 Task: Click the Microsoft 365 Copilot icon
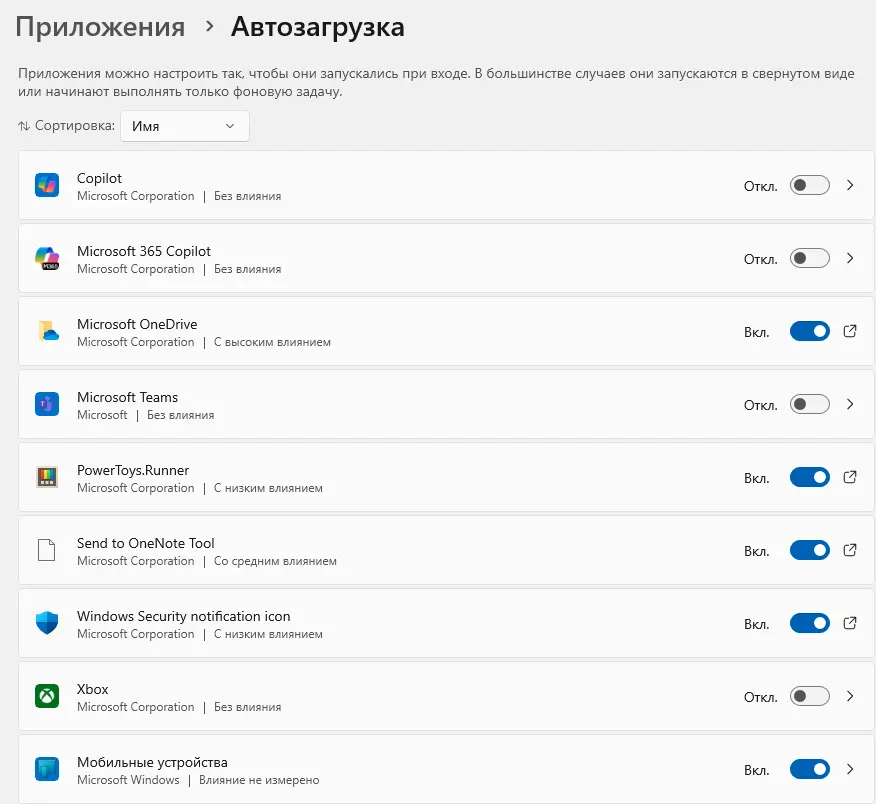tap(47, 258)
